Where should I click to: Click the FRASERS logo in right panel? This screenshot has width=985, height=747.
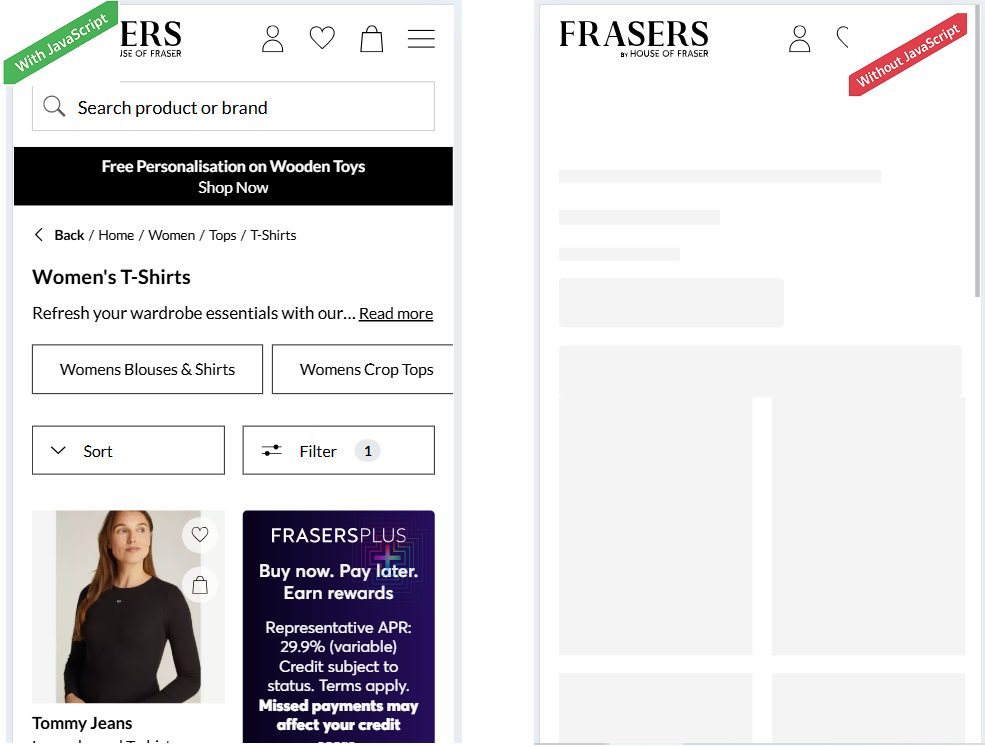[x=634, y=38]
